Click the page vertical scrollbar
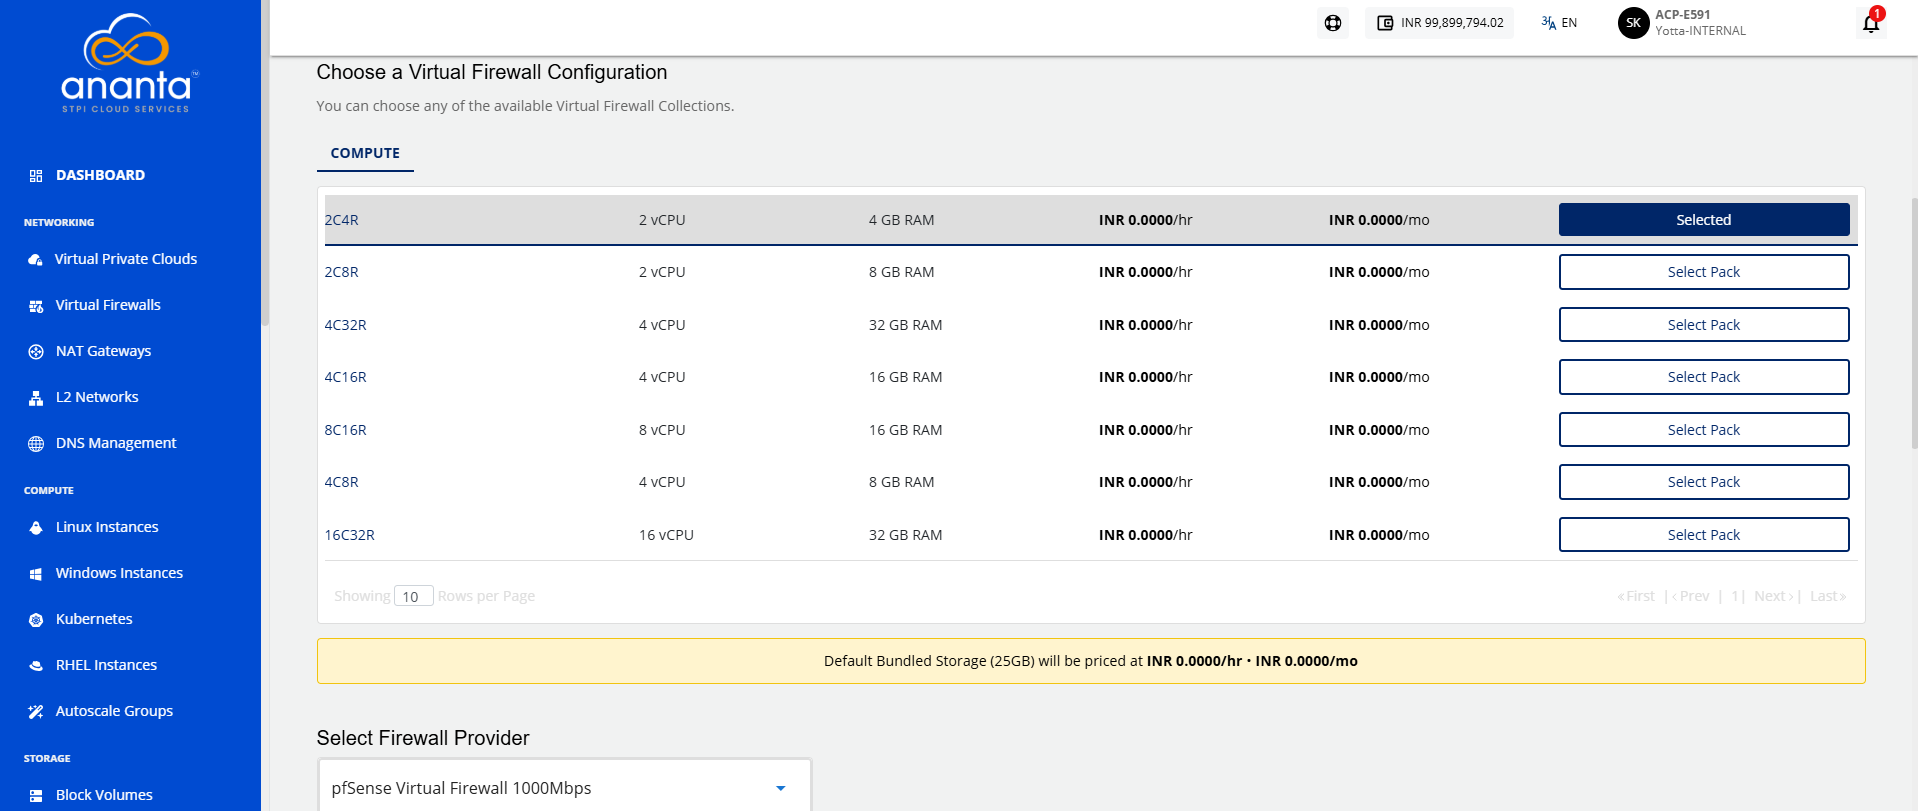The image size is (1918, 811). point(1914,322)
